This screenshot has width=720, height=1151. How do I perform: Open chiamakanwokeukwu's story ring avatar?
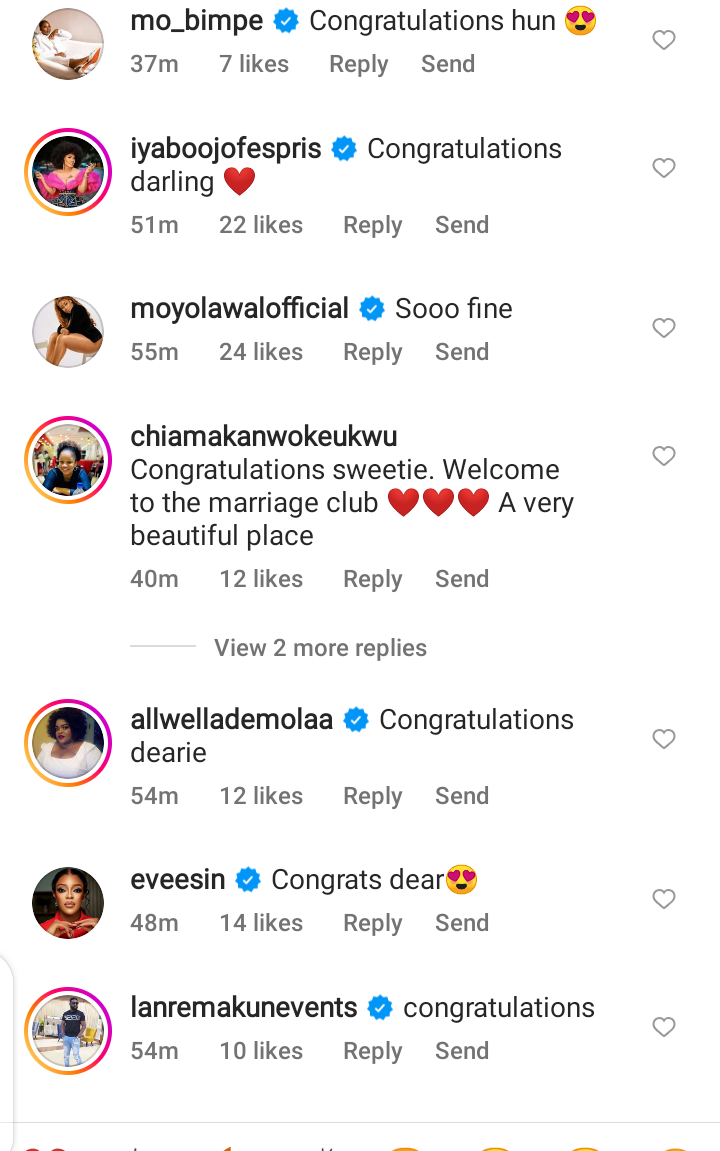(x=68, y=460)
